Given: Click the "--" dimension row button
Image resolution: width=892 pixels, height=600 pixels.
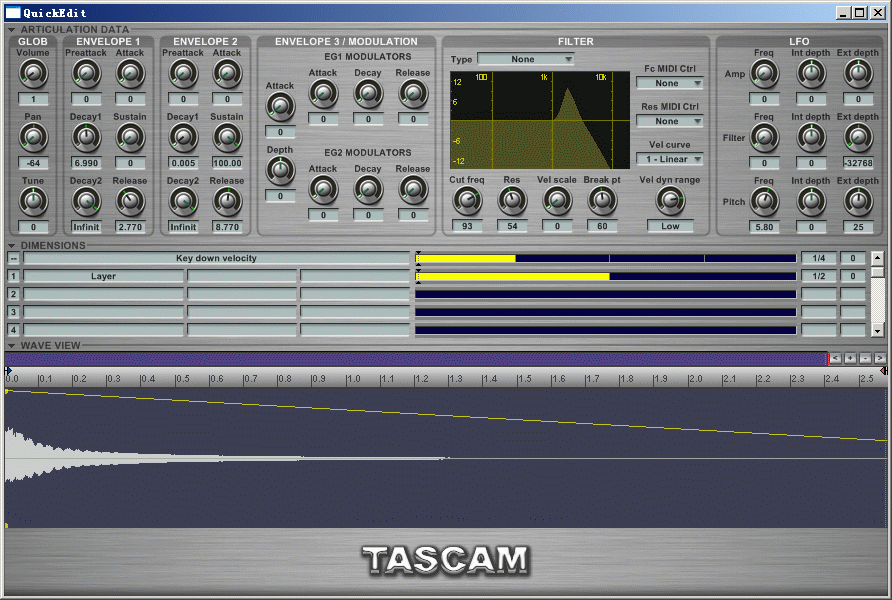Looking at the screenshot, I should point(13,258).
